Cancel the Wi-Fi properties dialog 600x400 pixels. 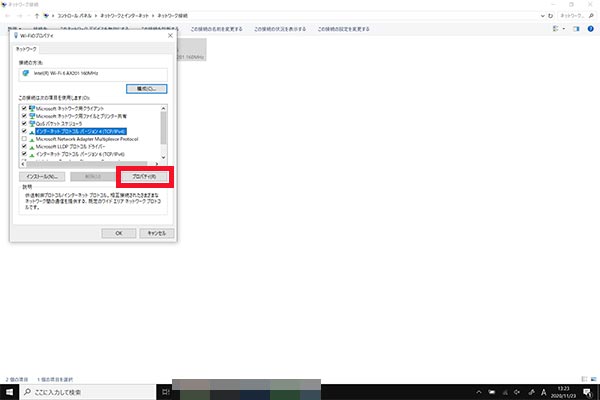(155, 231)
